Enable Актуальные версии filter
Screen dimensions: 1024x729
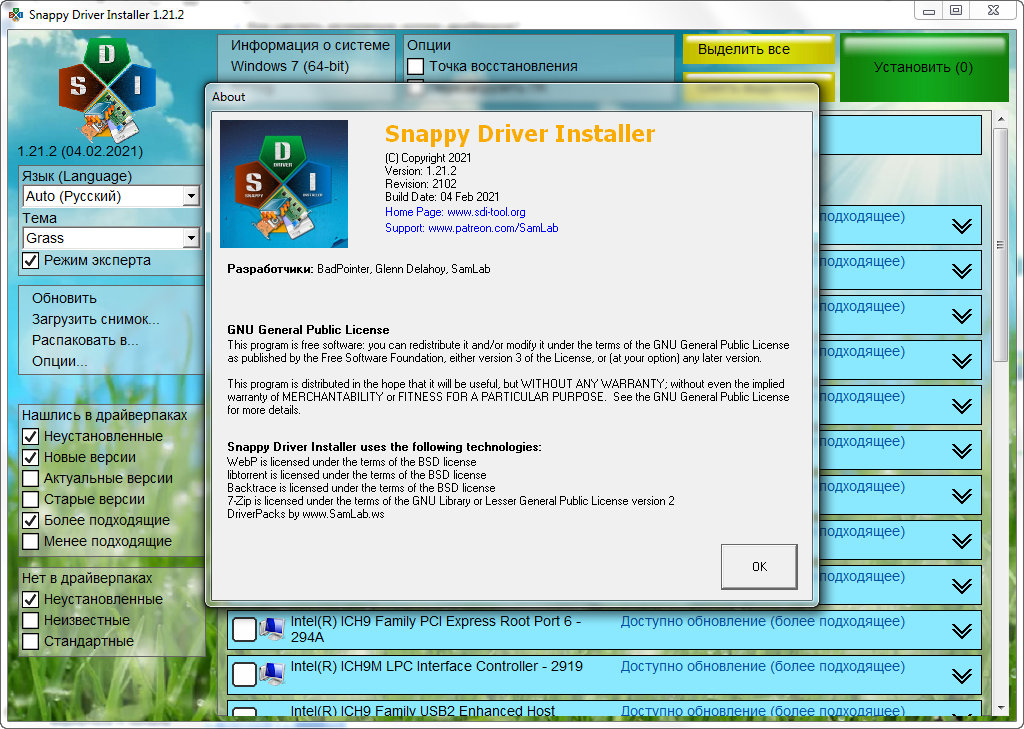click(31, 478)
